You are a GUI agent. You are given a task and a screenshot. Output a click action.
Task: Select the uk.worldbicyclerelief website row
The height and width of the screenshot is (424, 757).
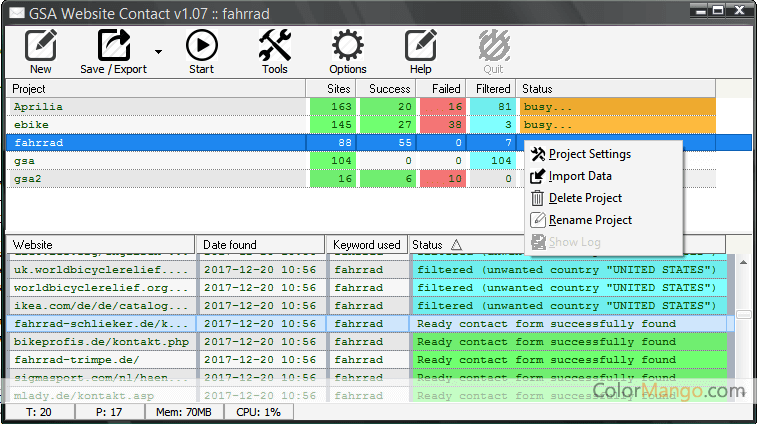(x=367, y=269)
